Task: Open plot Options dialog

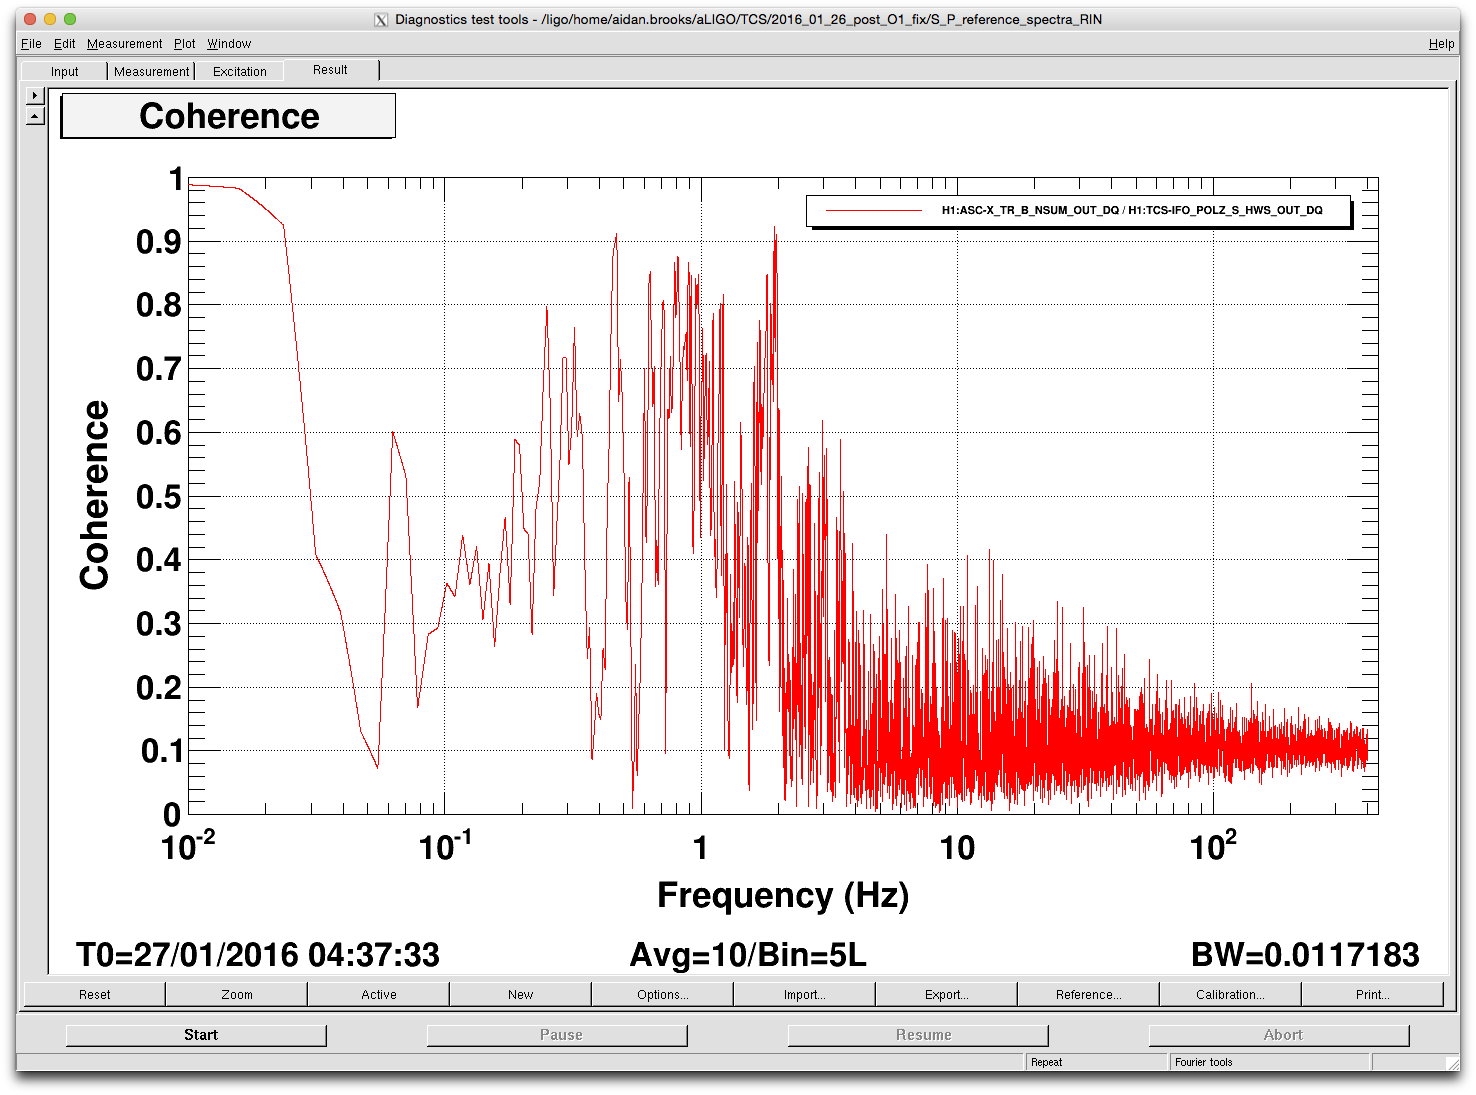Action: 663,994
